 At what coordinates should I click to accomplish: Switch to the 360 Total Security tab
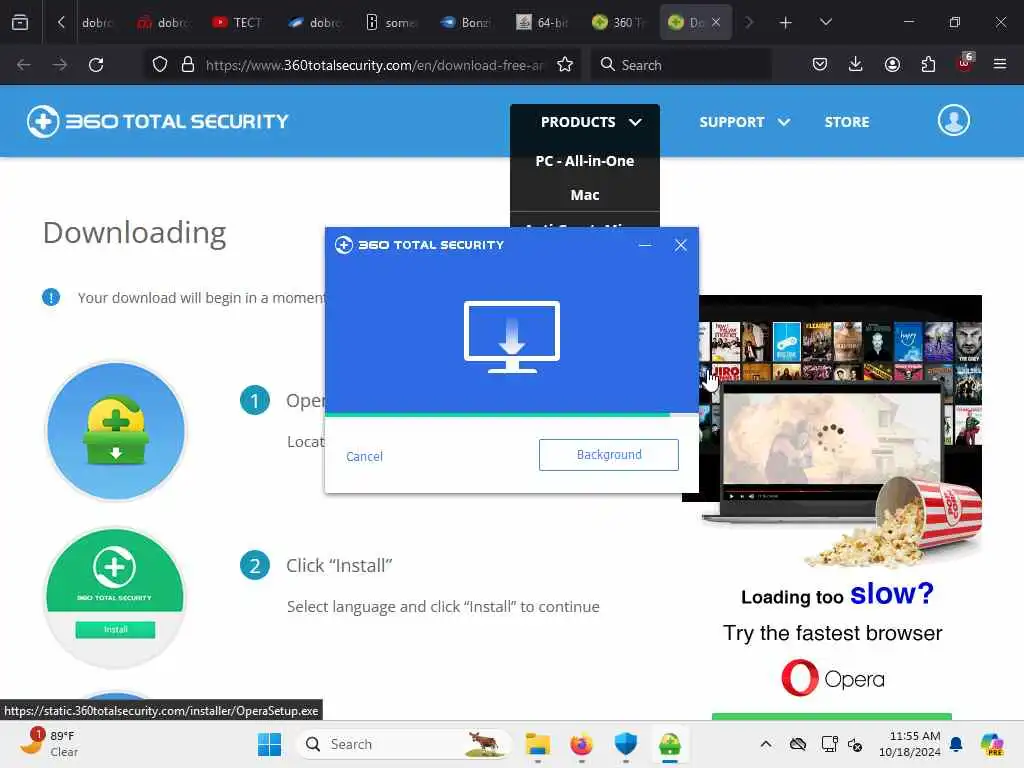pyautogui.click(x=619, y=22)
